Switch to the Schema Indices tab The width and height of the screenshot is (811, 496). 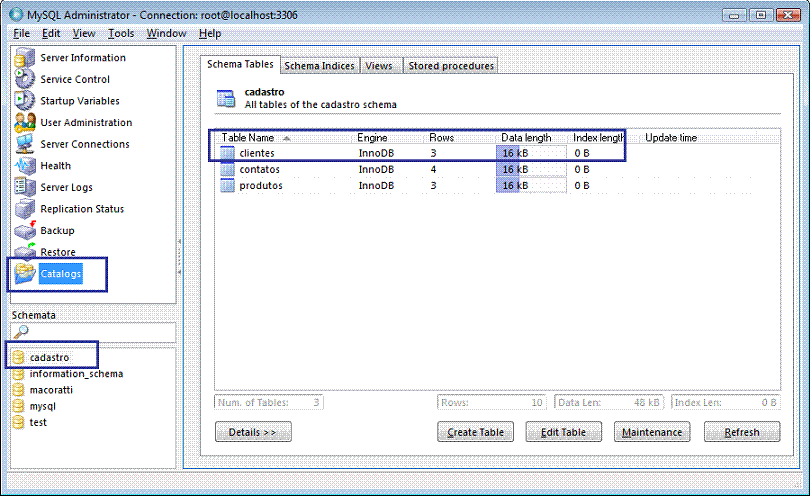click(320, 66)
